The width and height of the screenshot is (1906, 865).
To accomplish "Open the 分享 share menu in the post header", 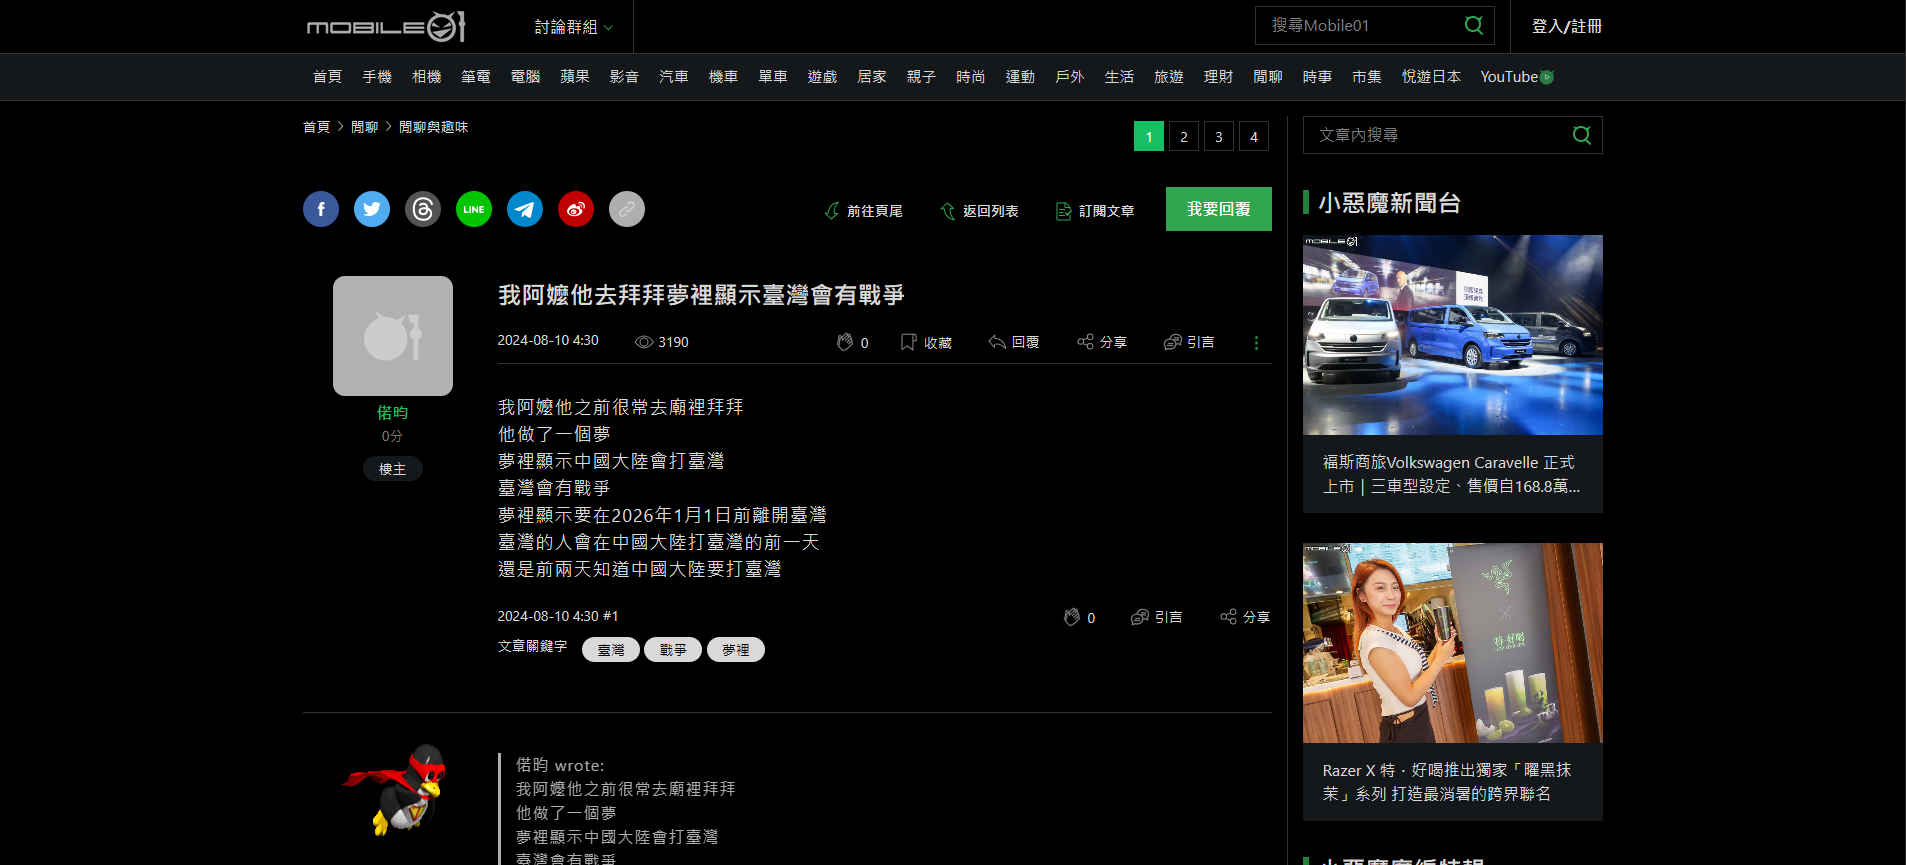I will tap(1102, 343).
